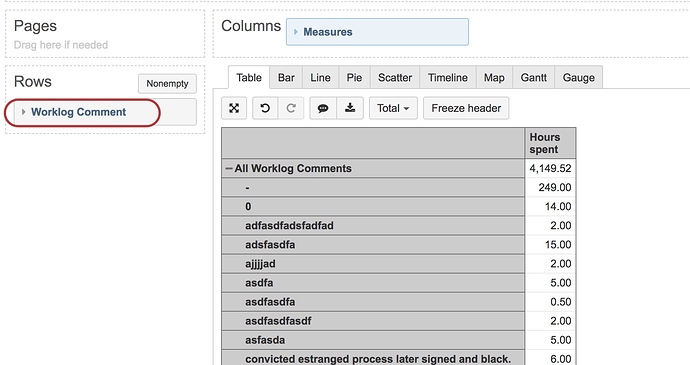Image resolution: width=690 pixels, height=365 pixels.
Task: Open the Timeline tab
Action: coord(448,77)
